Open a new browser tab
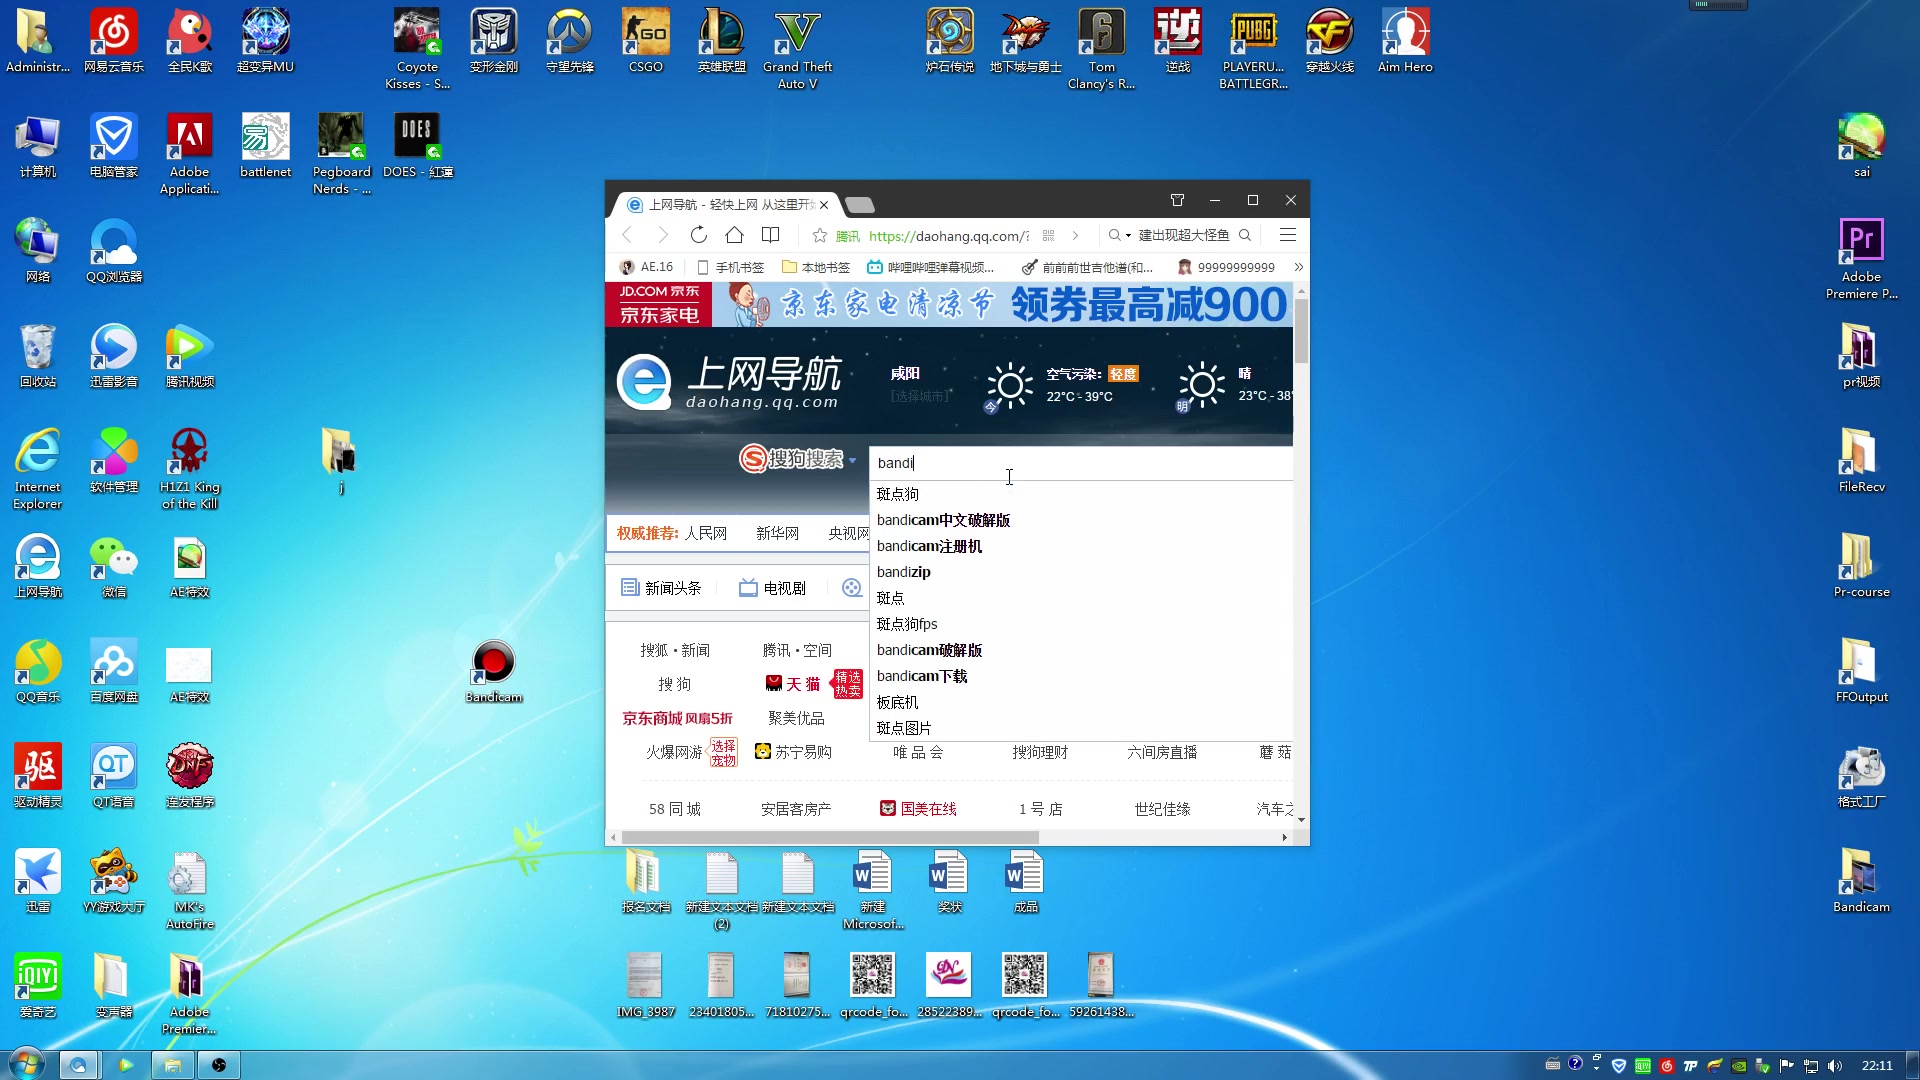Viewport: 1920px width, 1080px height. point(860,205)
